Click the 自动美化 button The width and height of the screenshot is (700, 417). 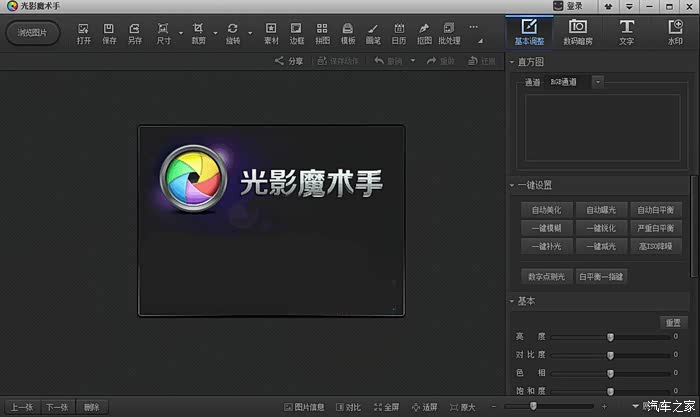[x=546, y=210]
